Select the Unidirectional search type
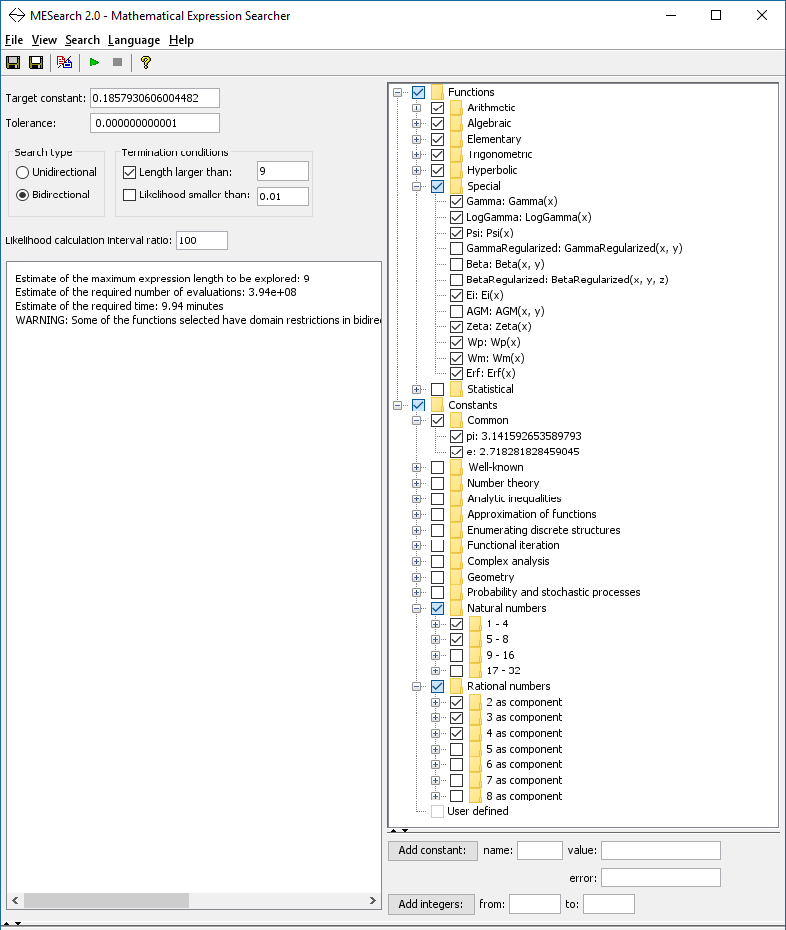The height and width of the screenshot is (930, 786). pos(23,173)
